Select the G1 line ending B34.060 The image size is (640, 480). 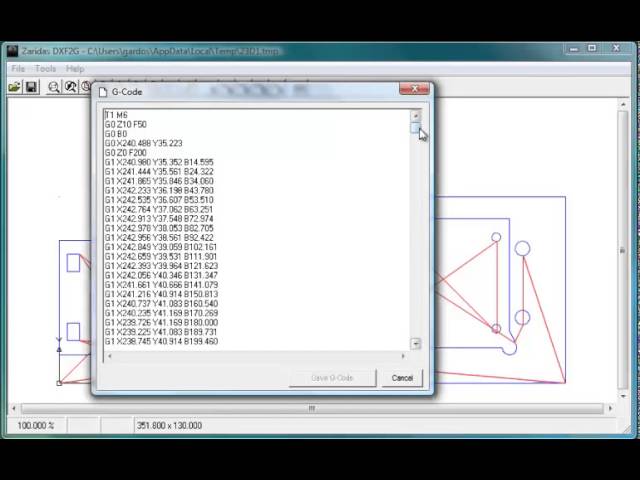[159, 181]
